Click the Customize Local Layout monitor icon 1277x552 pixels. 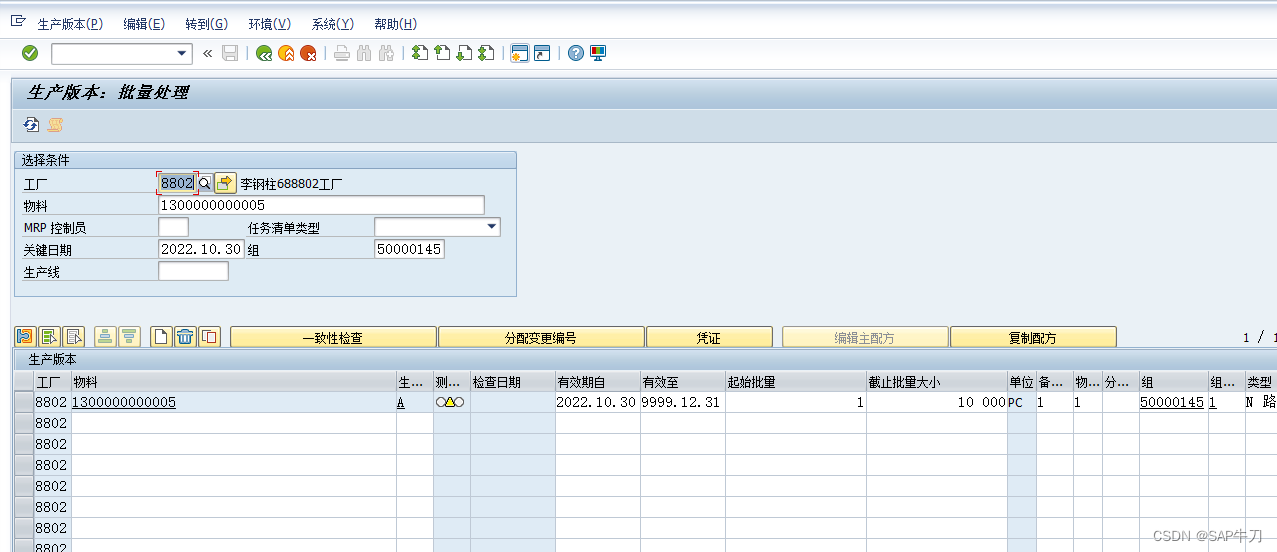pos(598,53)
